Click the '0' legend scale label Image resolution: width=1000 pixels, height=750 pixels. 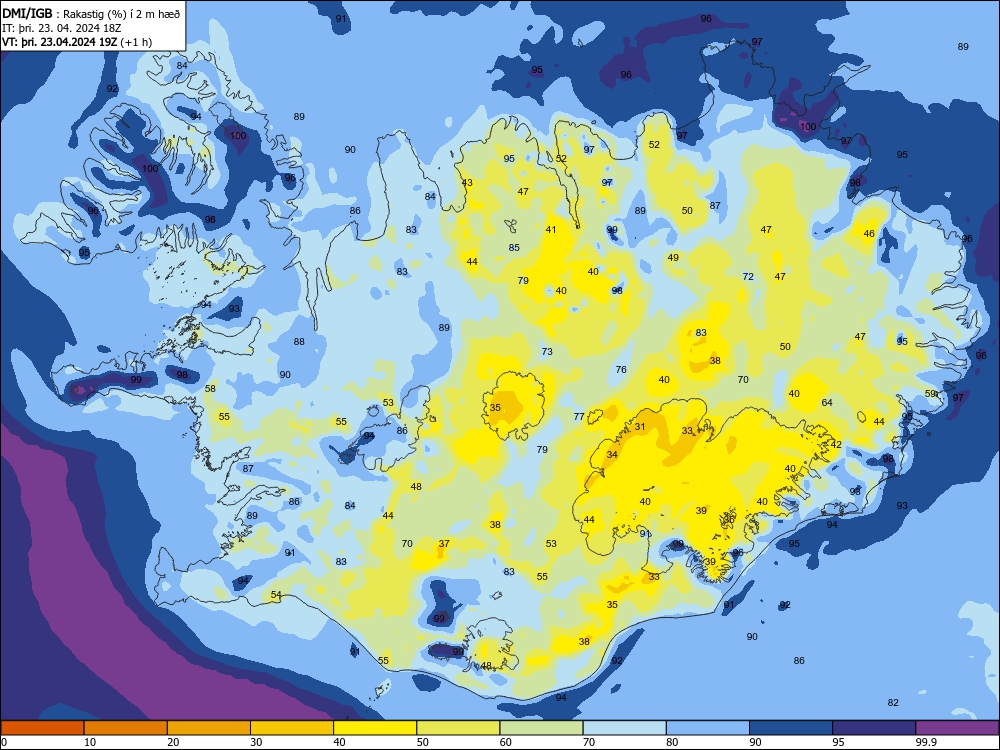click(x=4, y=742)
